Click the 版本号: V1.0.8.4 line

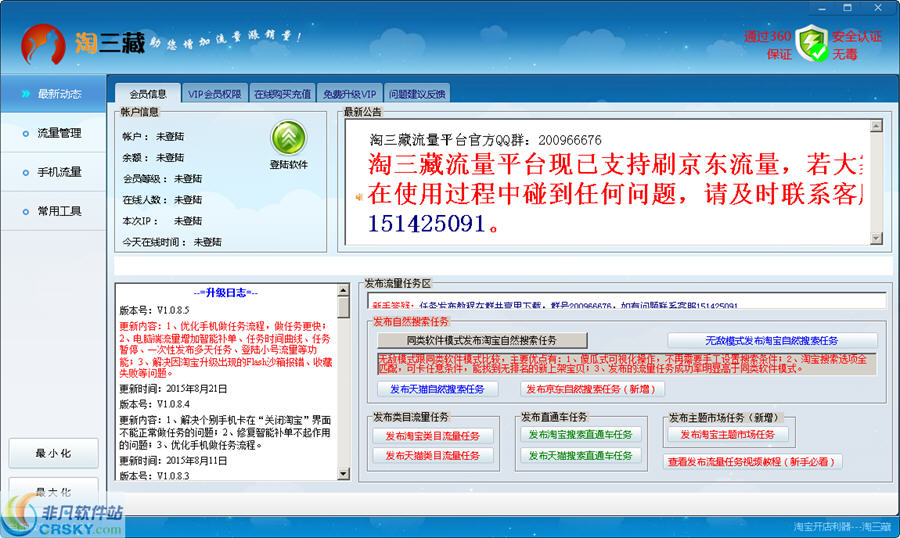click(154, 404)
